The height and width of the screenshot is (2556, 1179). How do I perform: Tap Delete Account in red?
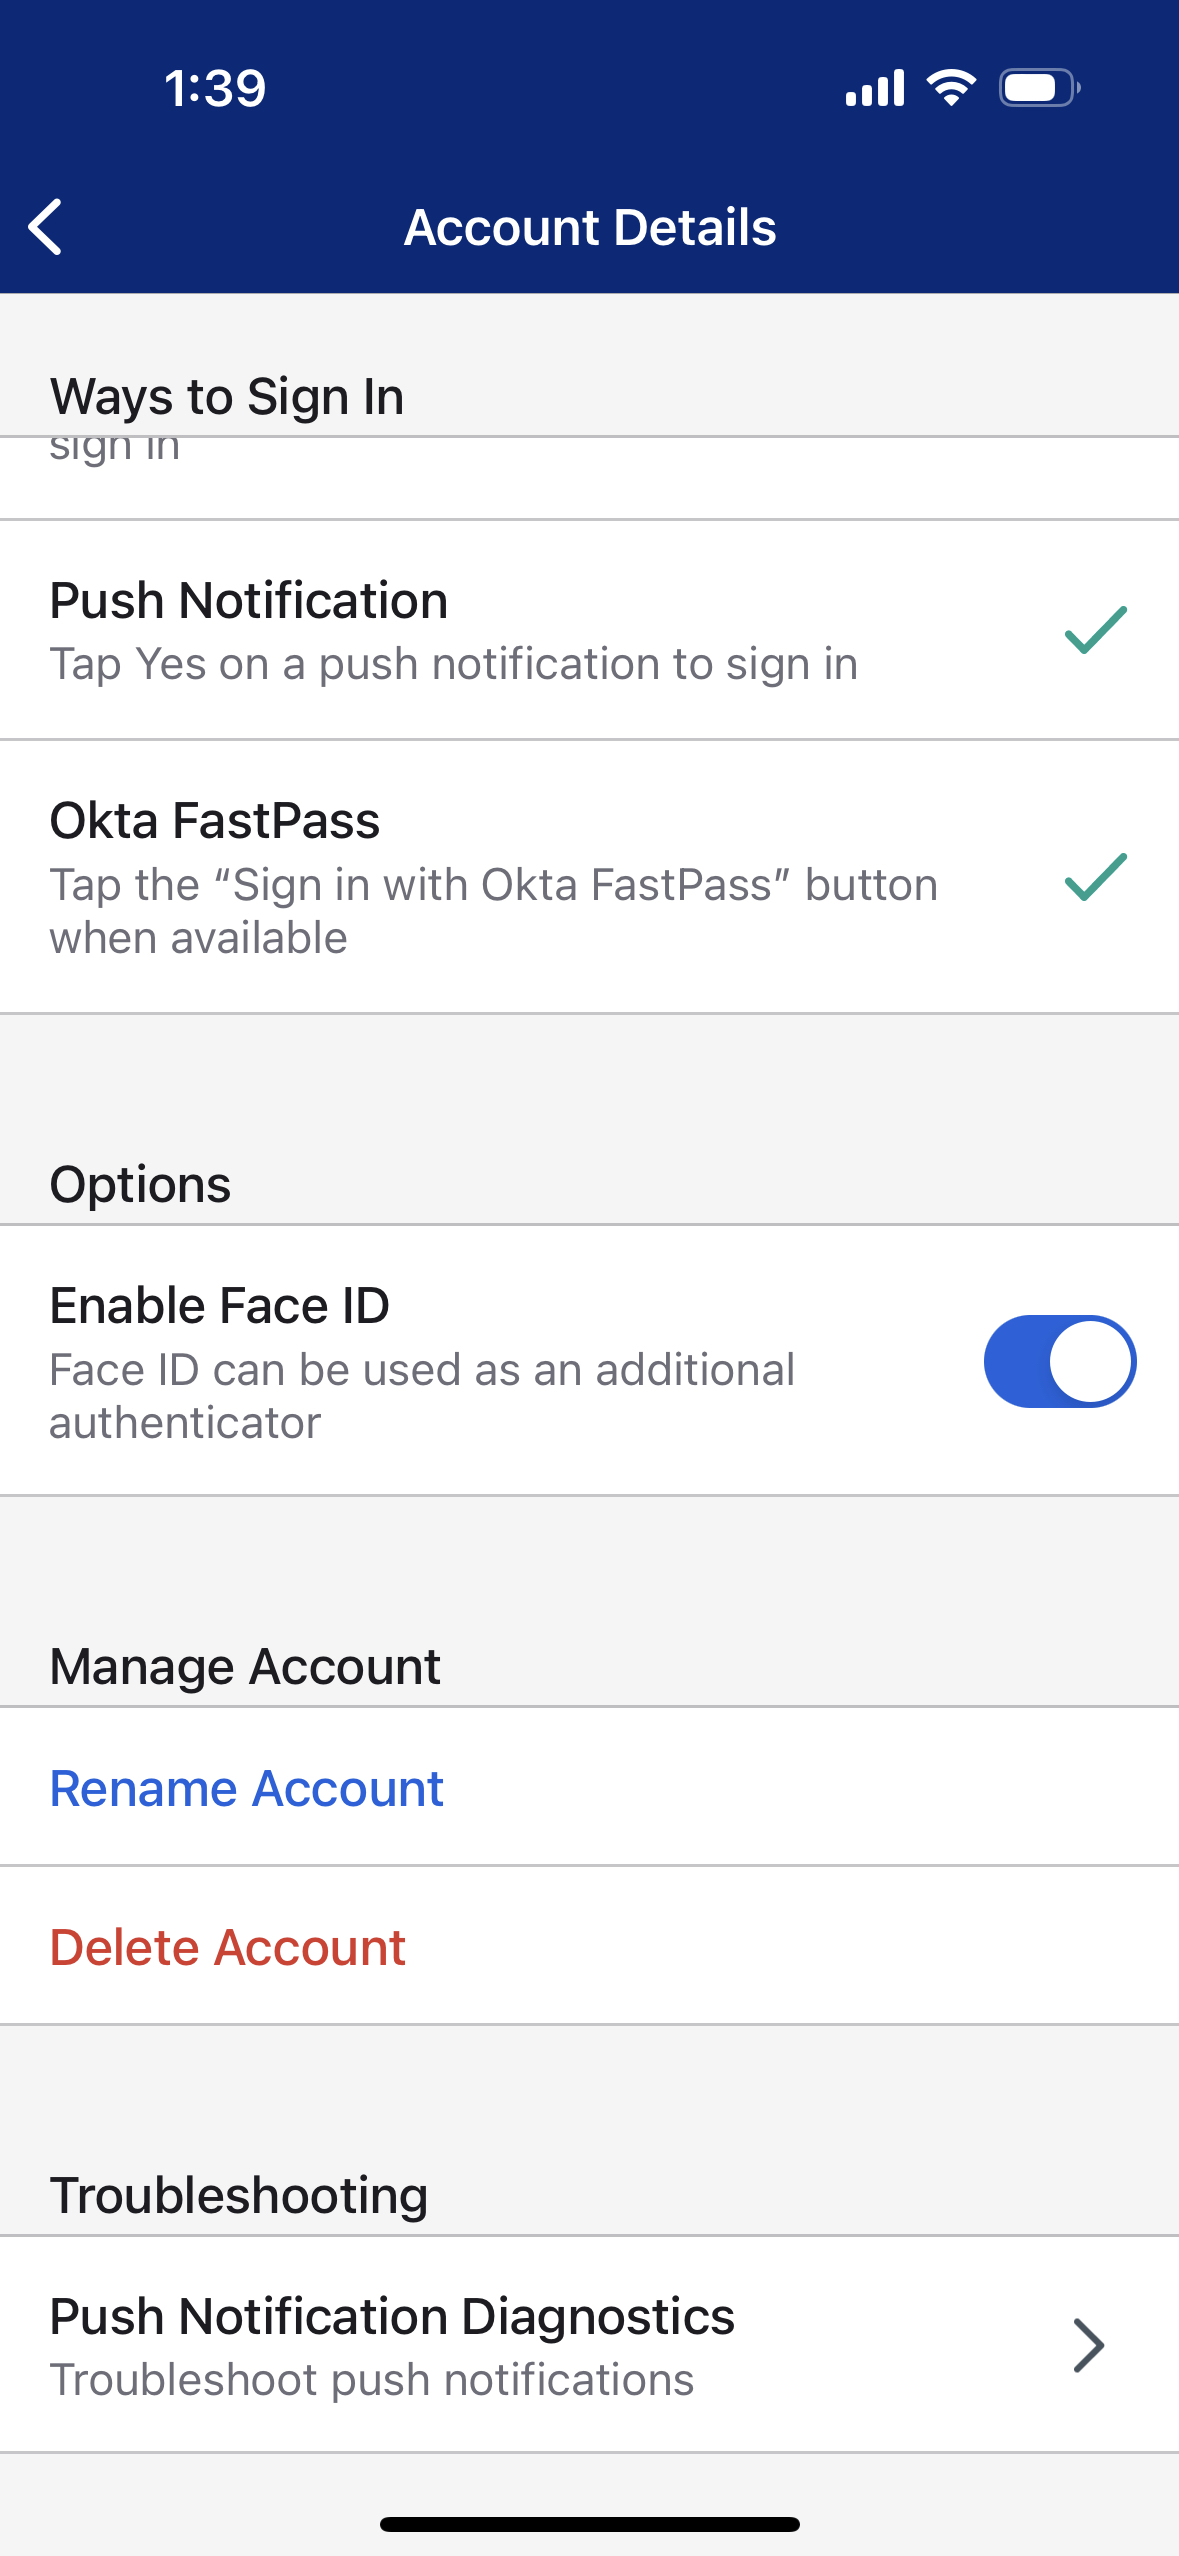228,1947
